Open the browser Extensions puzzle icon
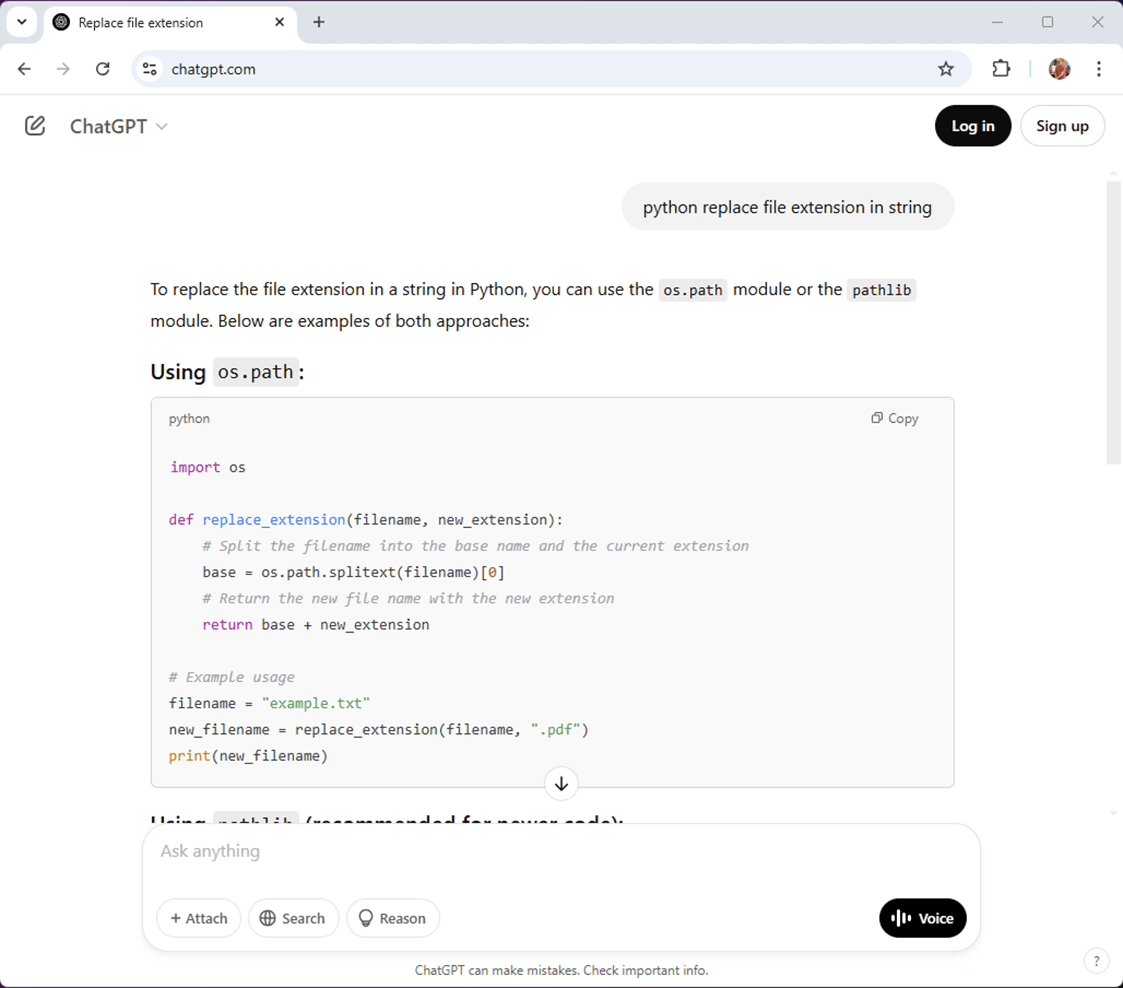The width and height of the screenshot is (1123, 988). click(1001, 69)
